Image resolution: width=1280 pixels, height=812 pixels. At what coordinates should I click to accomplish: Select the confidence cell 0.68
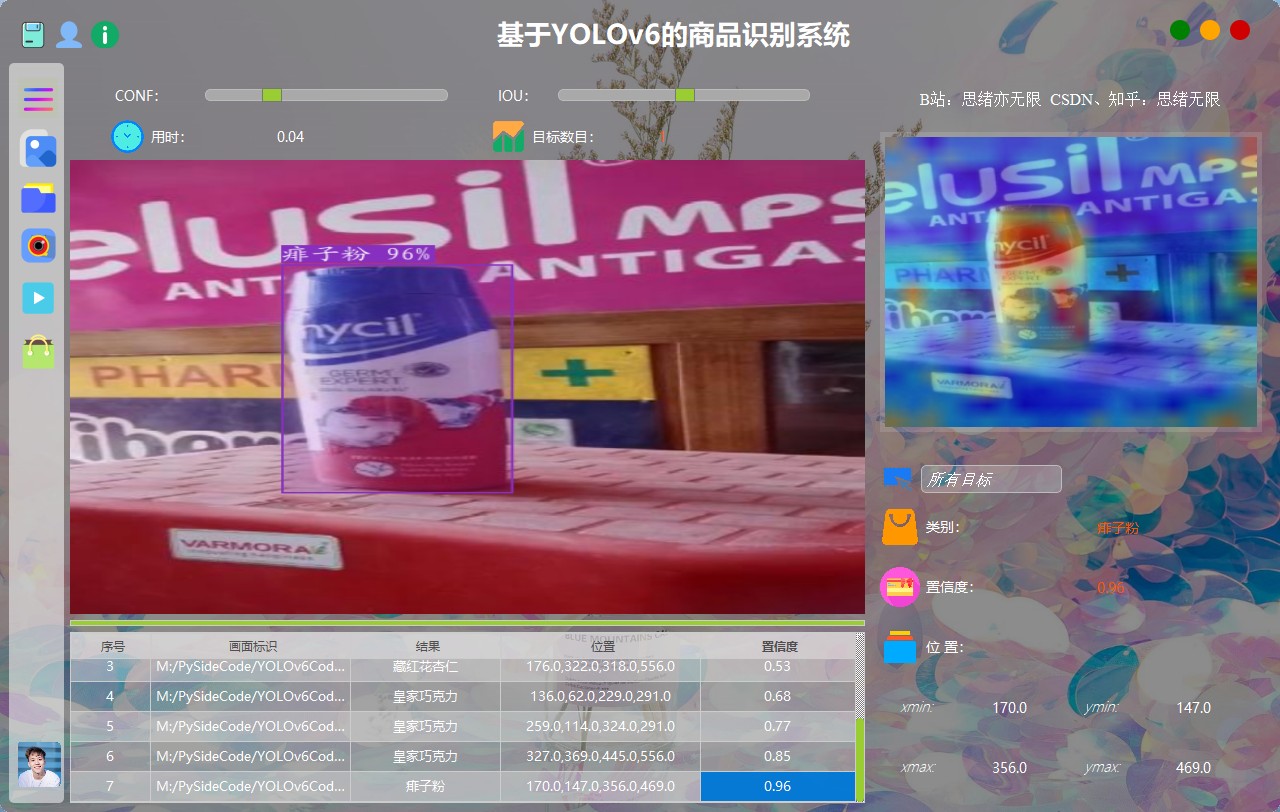click(x=778, y=696)
